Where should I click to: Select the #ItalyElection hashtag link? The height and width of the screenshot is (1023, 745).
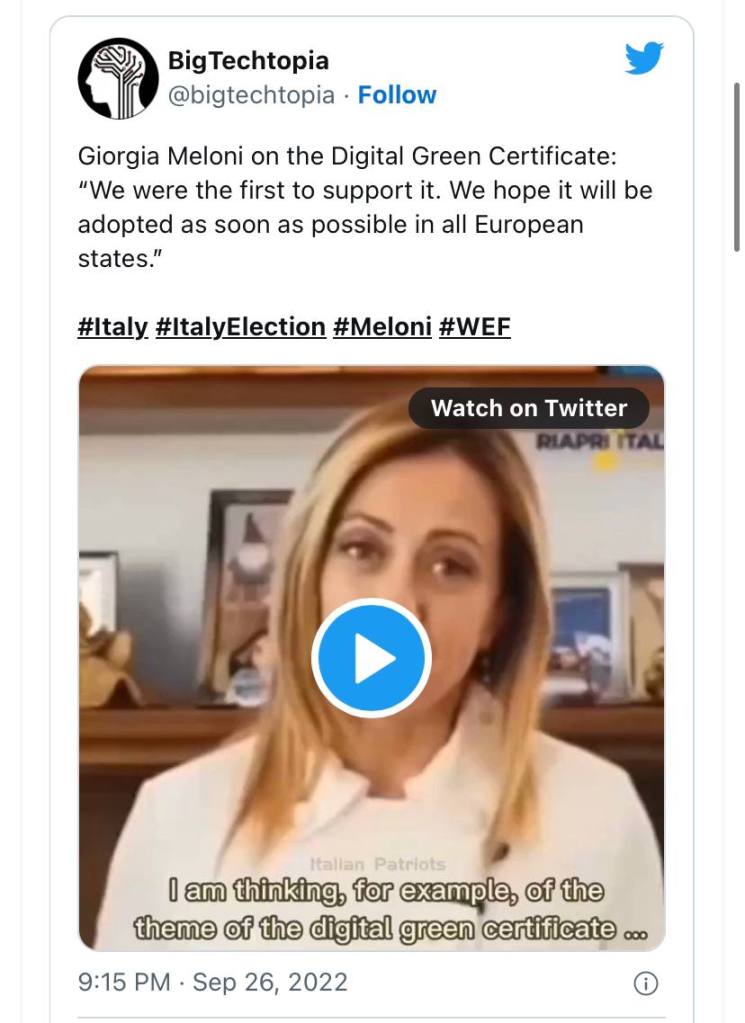[241, 327]
